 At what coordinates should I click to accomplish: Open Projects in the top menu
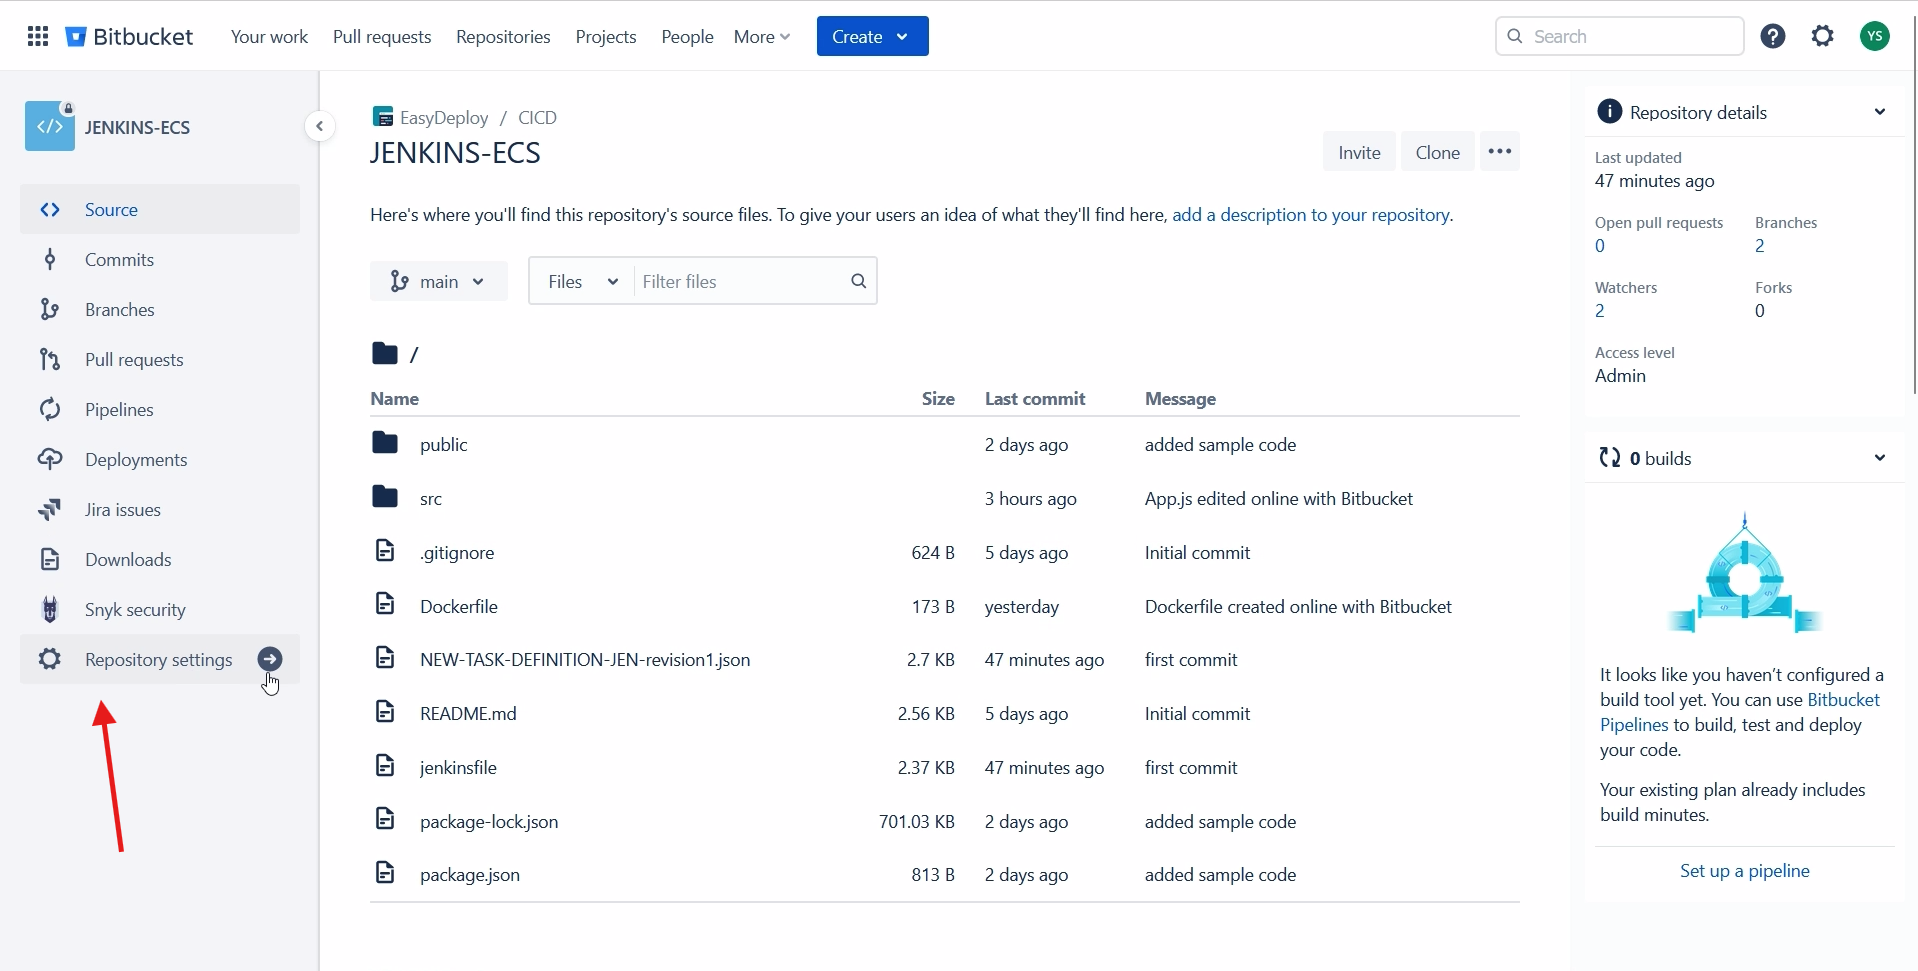click(606, 37)
